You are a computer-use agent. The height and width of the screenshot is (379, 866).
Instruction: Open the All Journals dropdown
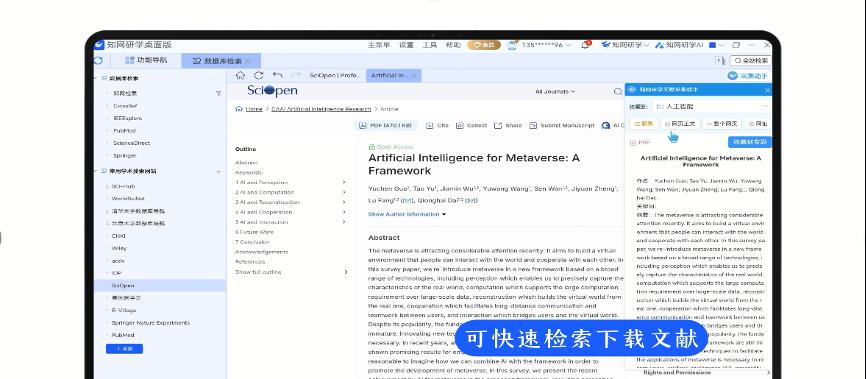point(555,91)
